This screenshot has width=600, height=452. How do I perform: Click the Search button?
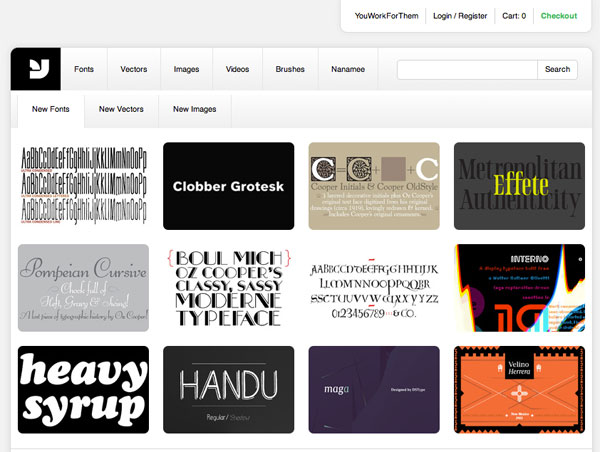coord(558,70)
